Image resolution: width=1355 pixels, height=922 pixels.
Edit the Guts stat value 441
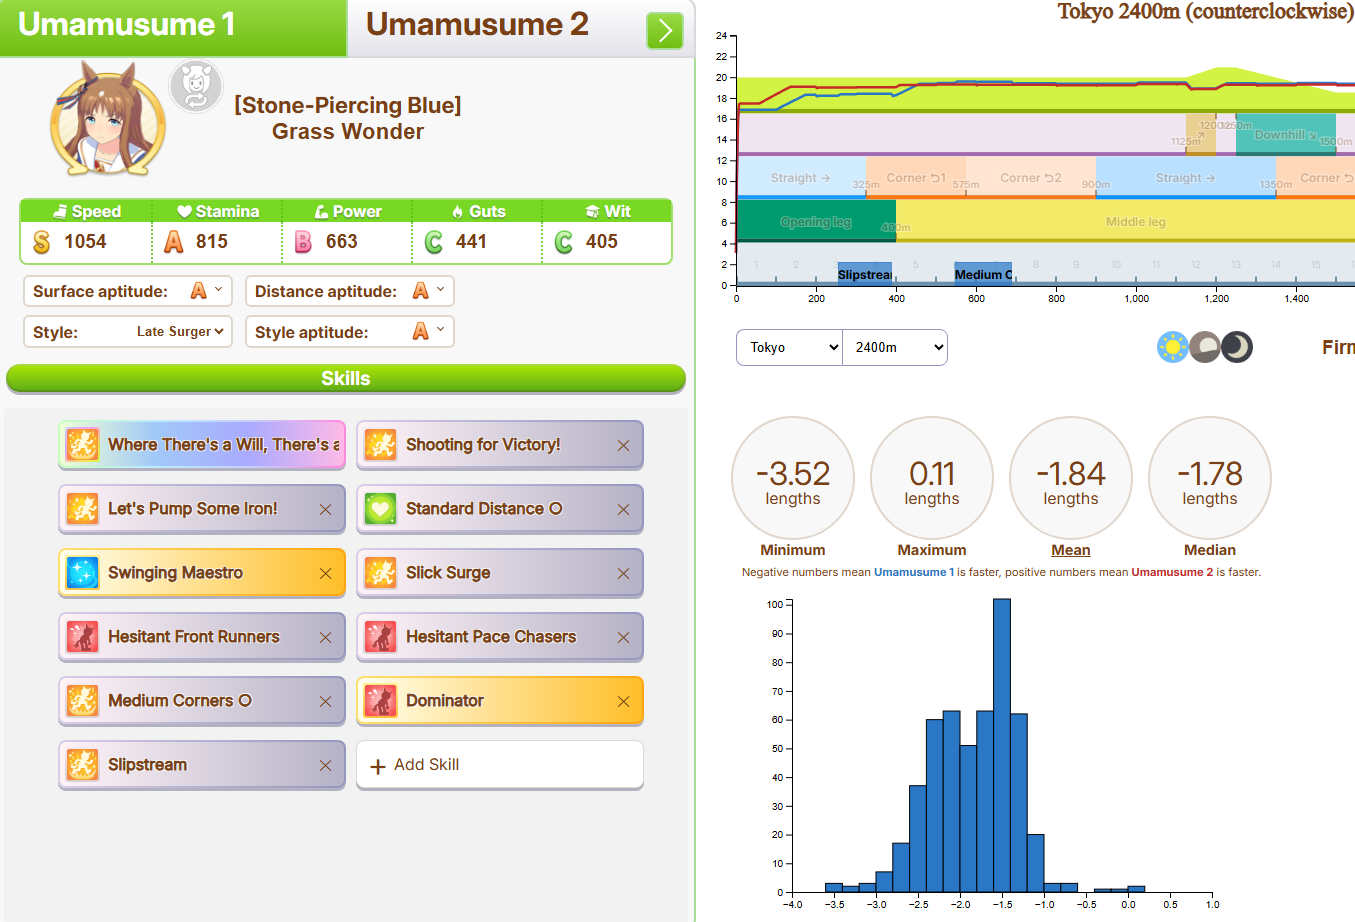[471, 242]
